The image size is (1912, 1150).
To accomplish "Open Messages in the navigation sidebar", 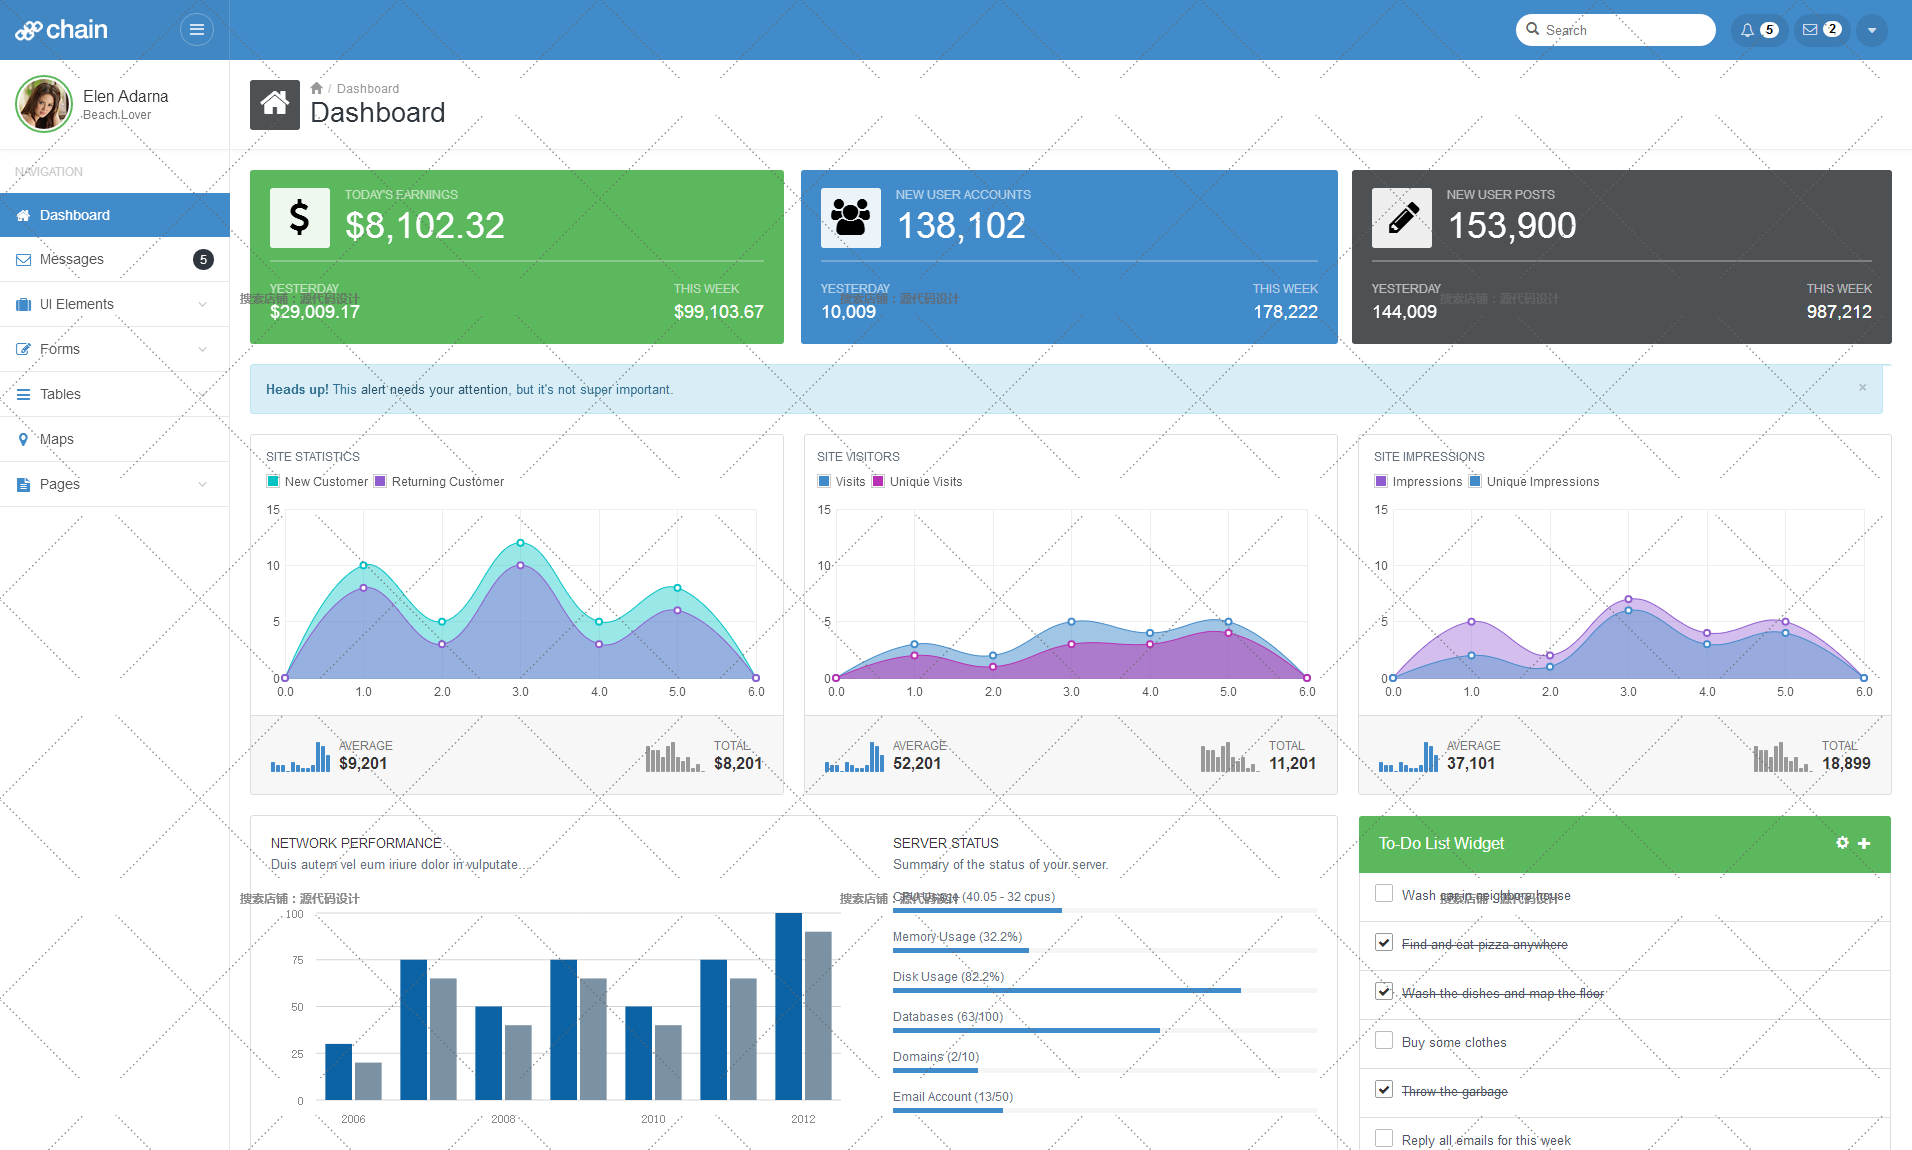I will click(72, 259).
